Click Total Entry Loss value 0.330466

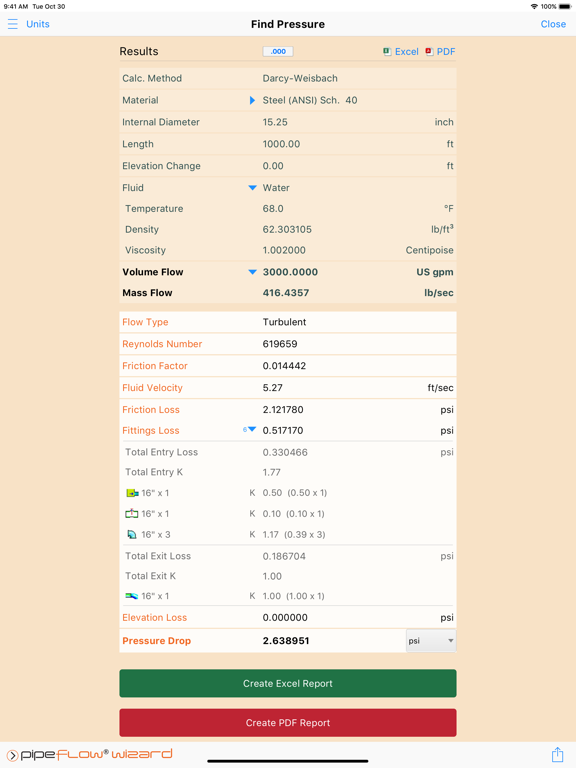click(x=285, y=452)
